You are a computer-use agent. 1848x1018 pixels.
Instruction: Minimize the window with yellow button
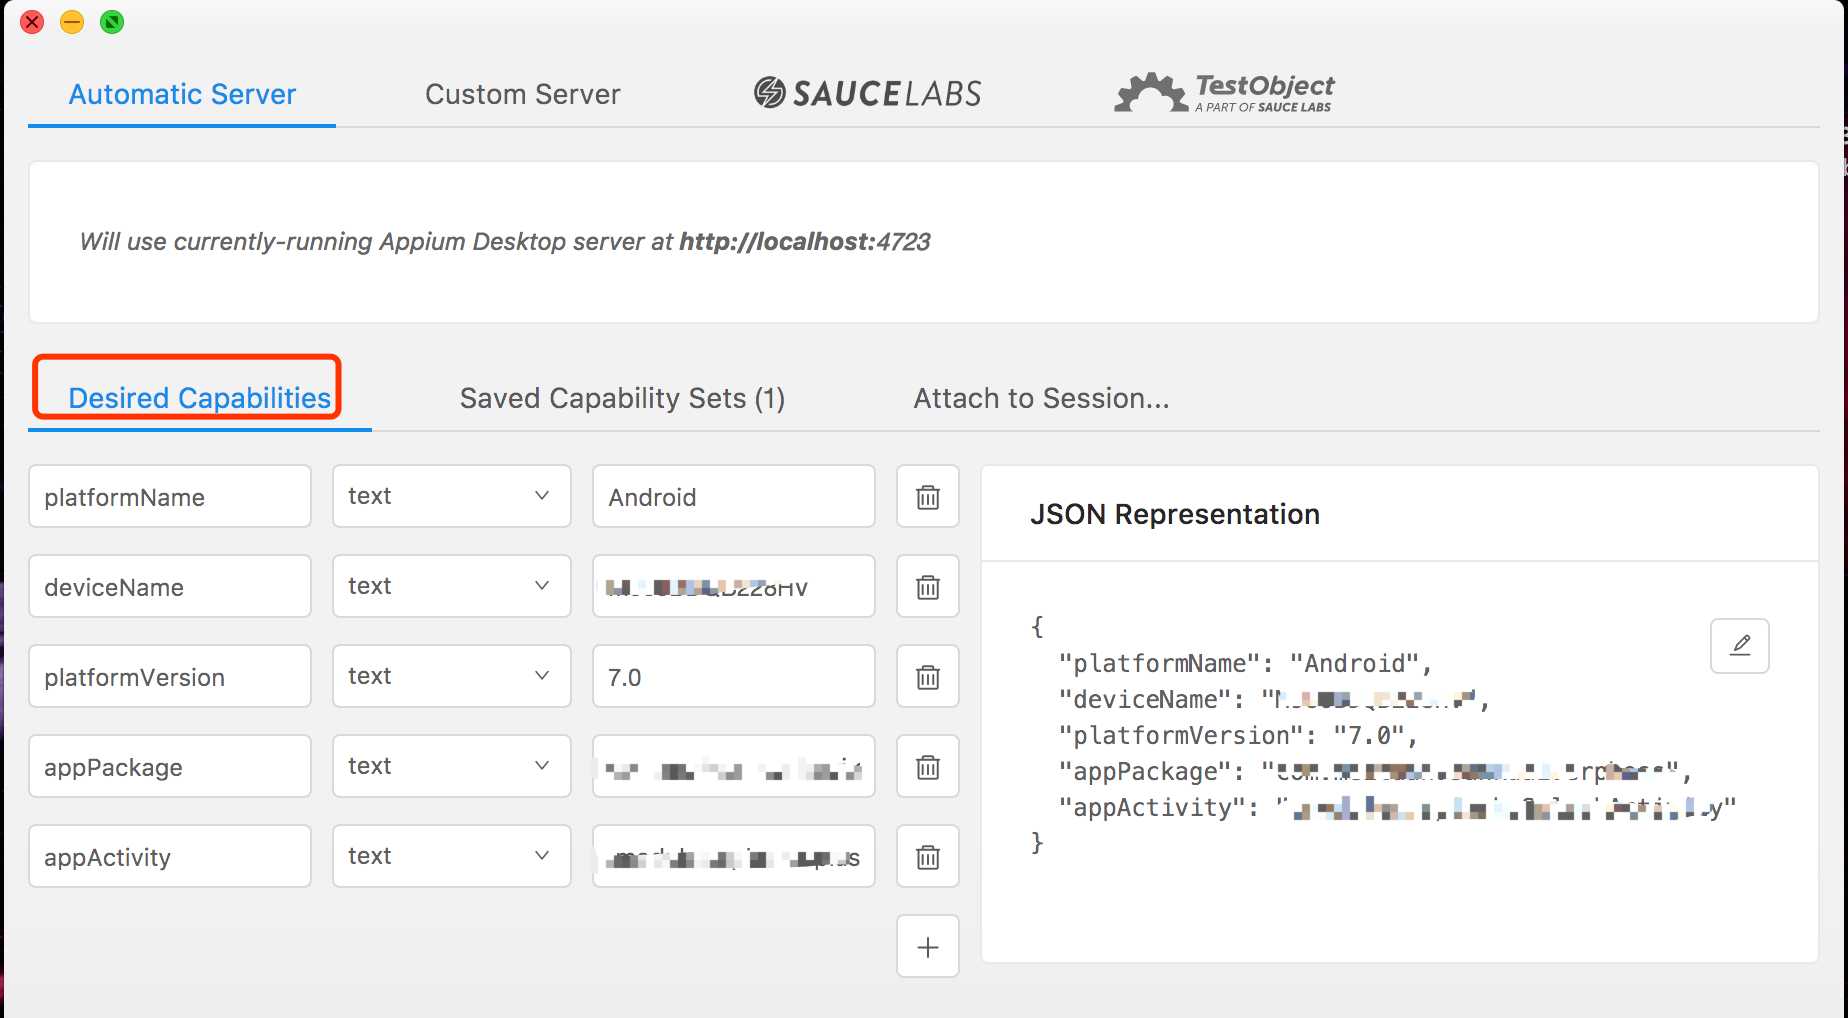tap(72, 22)
